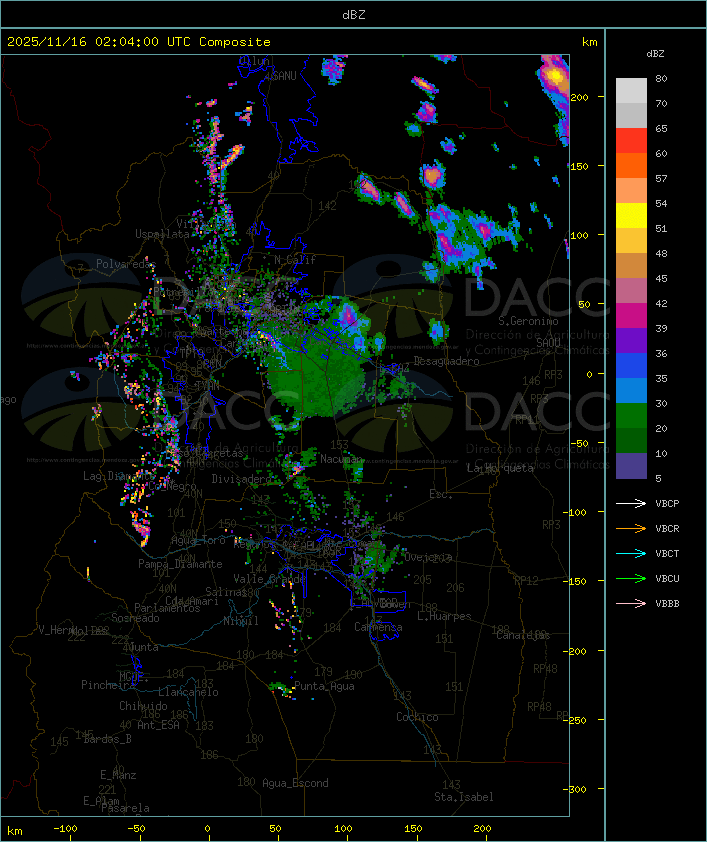Click the VBCU legend label

click(667, 578)
